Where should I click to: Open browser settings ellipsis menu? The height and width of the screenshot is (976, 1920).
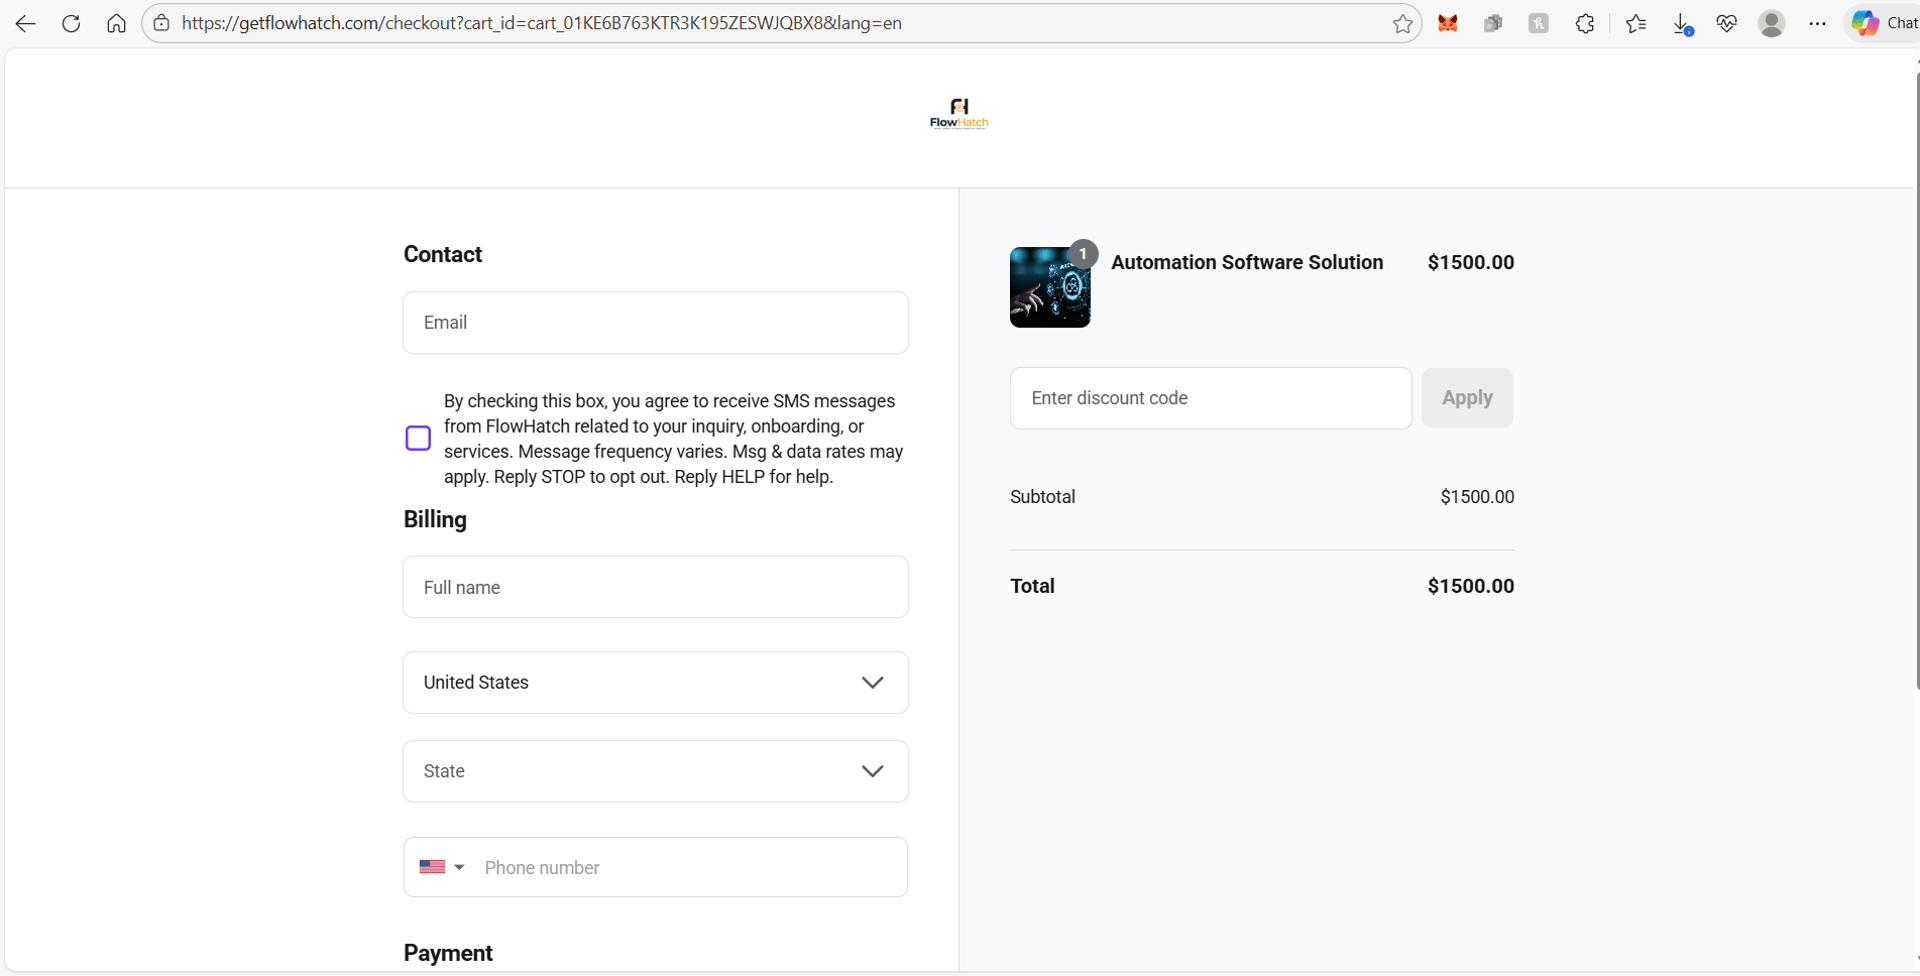[x=1817, y=23]
